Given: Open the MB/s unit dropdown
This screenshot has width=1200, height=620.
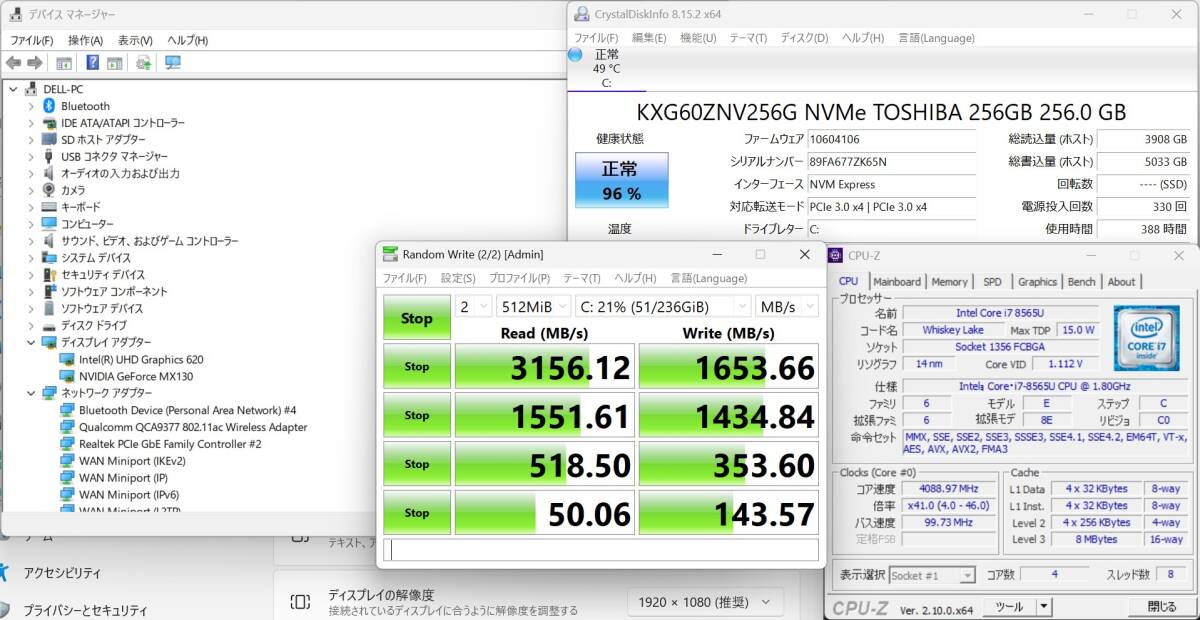Looking at the screenshot, I should coord(787,307).
